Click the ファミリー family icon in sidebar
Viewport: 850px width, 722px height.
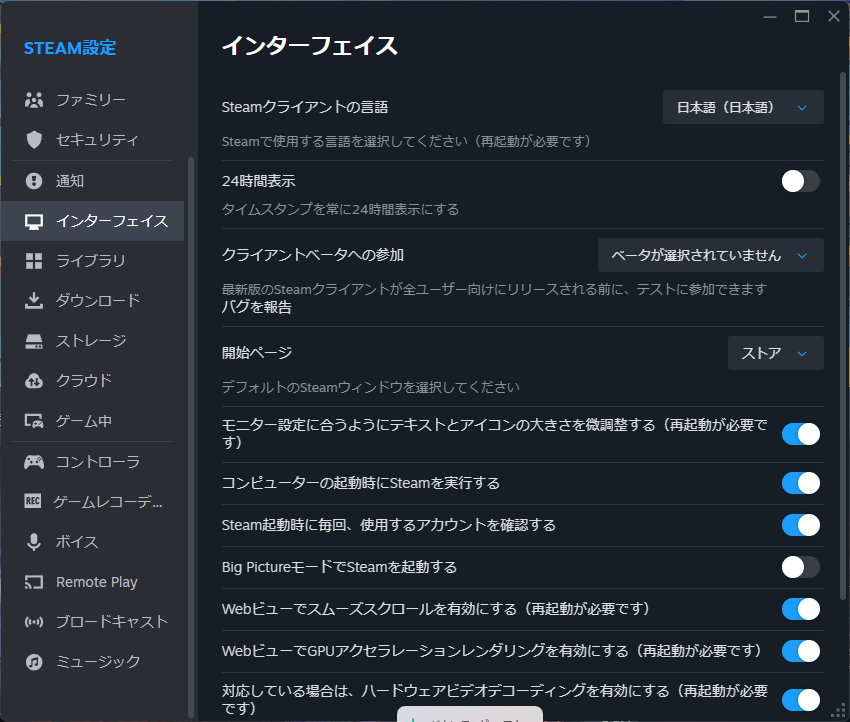(34, 100)
